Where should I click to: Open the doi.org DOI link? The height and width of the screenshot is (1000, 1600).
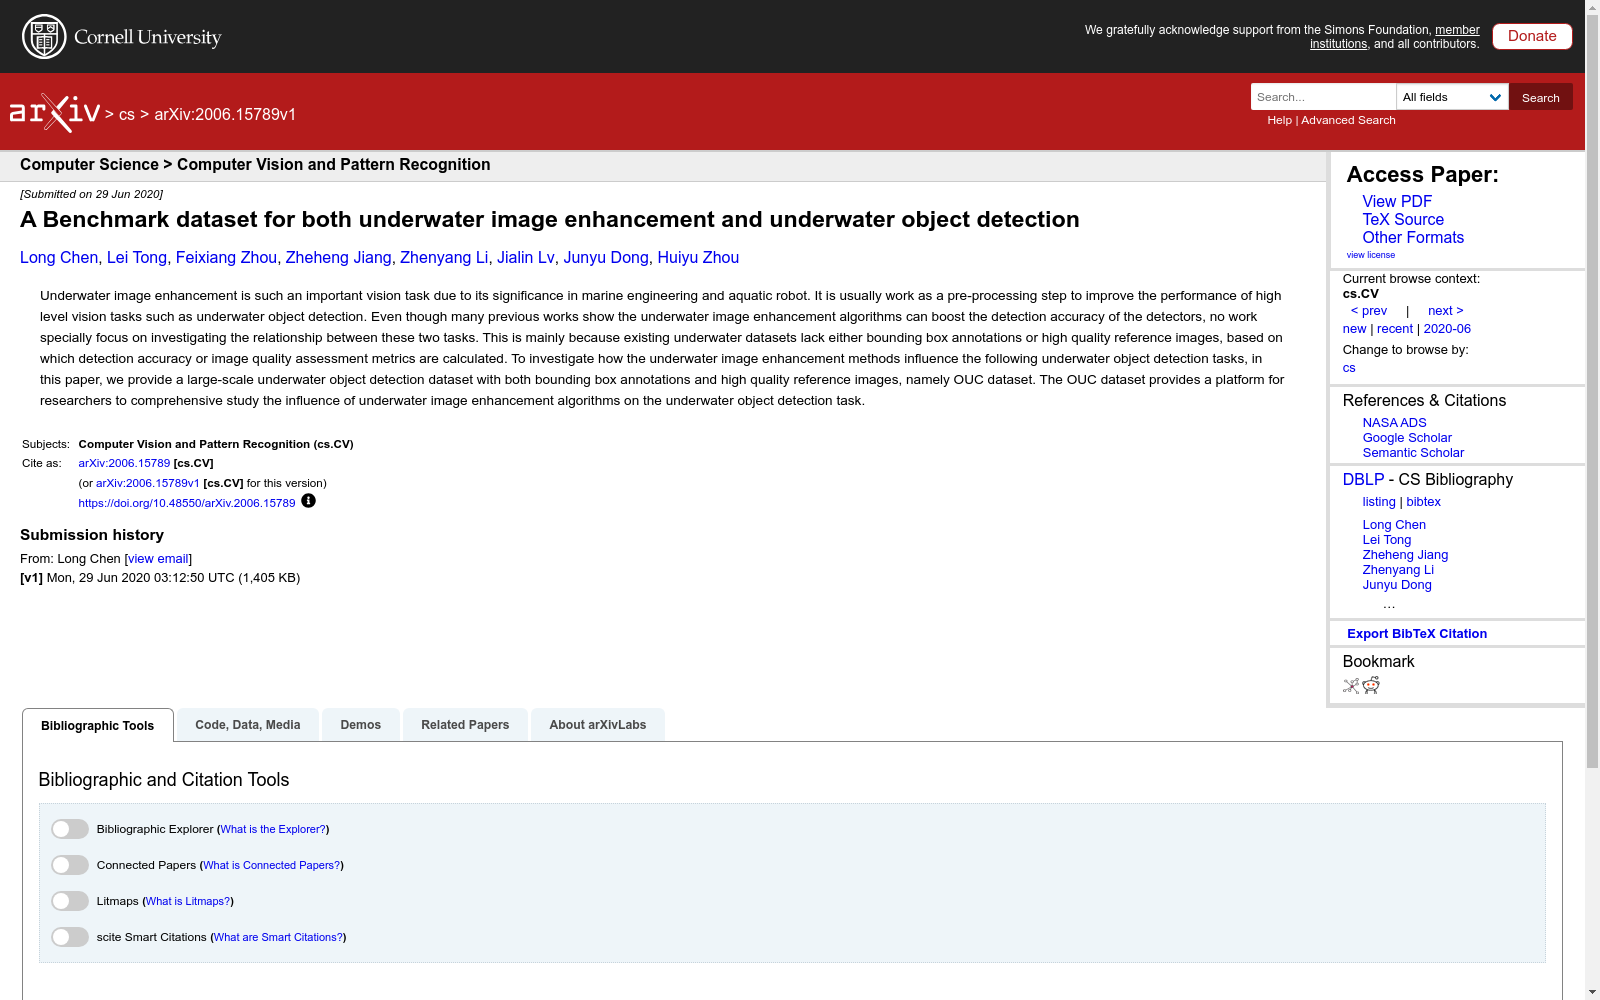pos(187,503)
